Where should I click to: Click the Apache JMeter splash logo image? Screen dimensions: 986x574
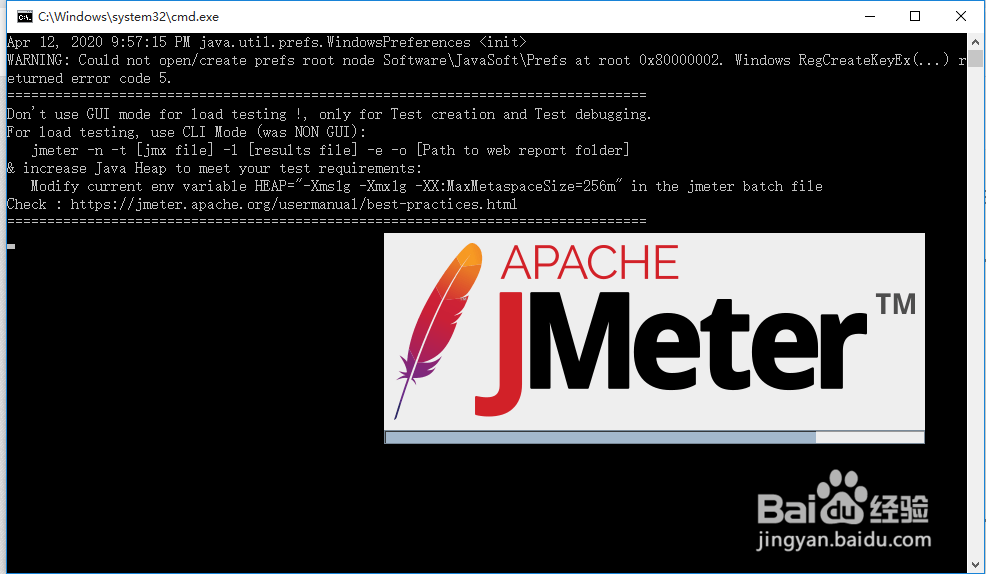(x=654, y=332)
